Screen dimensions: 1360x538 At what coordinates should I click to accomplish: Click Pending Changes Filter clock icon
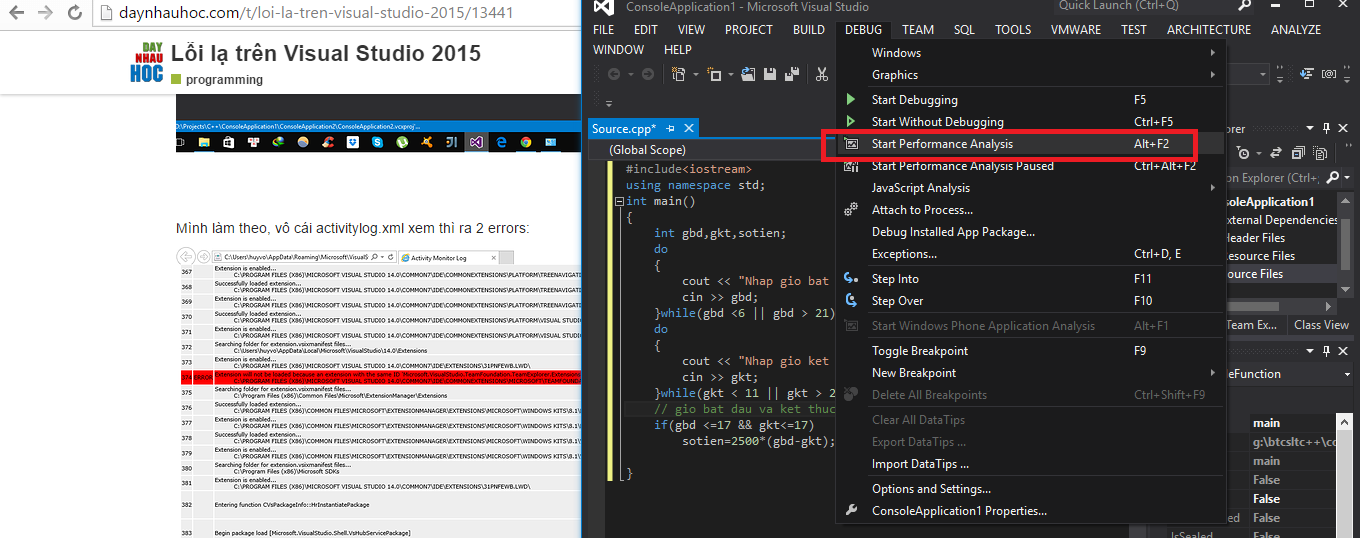1243,153
